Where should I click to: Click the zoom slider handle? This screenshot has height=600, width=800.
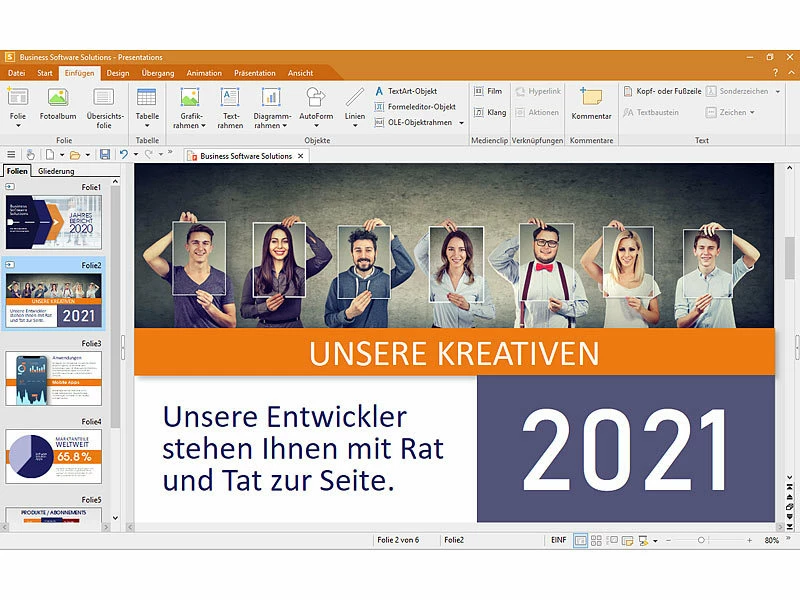tap(700, 540)
